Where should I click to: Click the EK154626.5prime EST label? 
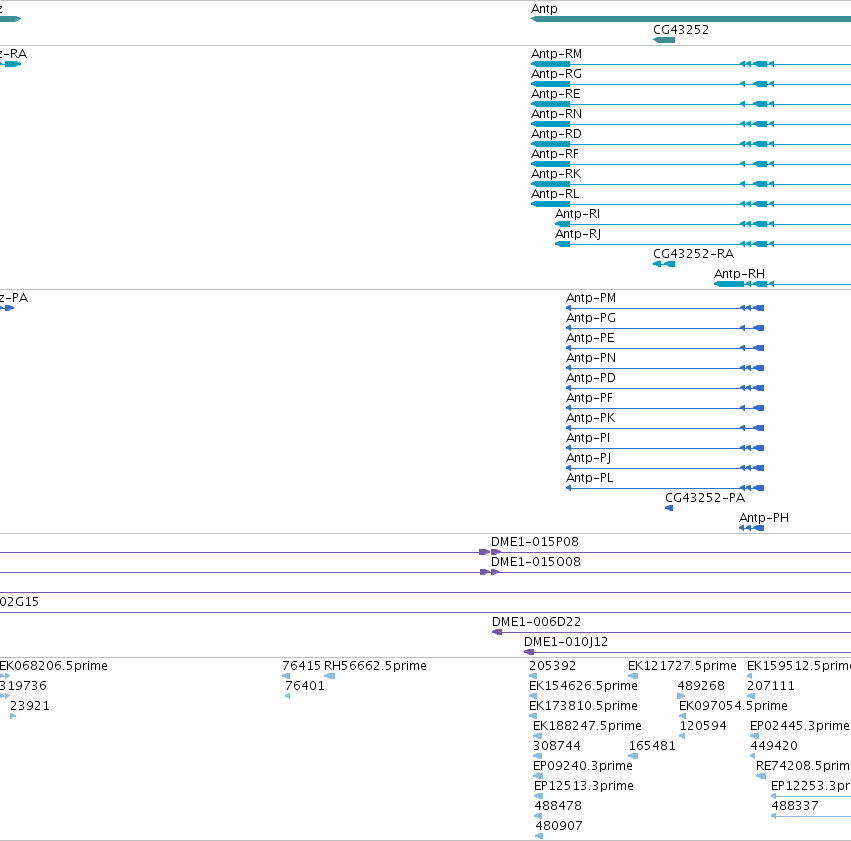(583, 686)
